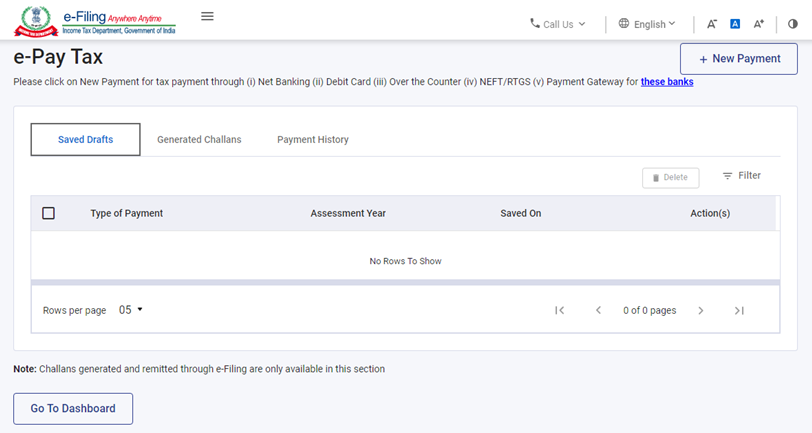Click the New Payment button

coord(739,59)
